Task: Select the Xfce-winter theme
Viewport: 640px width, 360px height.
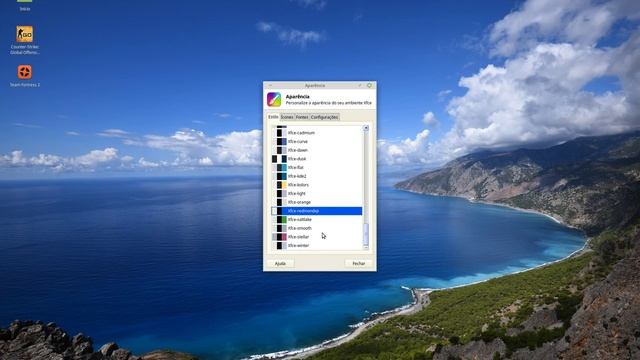Action: click(317, 245)
